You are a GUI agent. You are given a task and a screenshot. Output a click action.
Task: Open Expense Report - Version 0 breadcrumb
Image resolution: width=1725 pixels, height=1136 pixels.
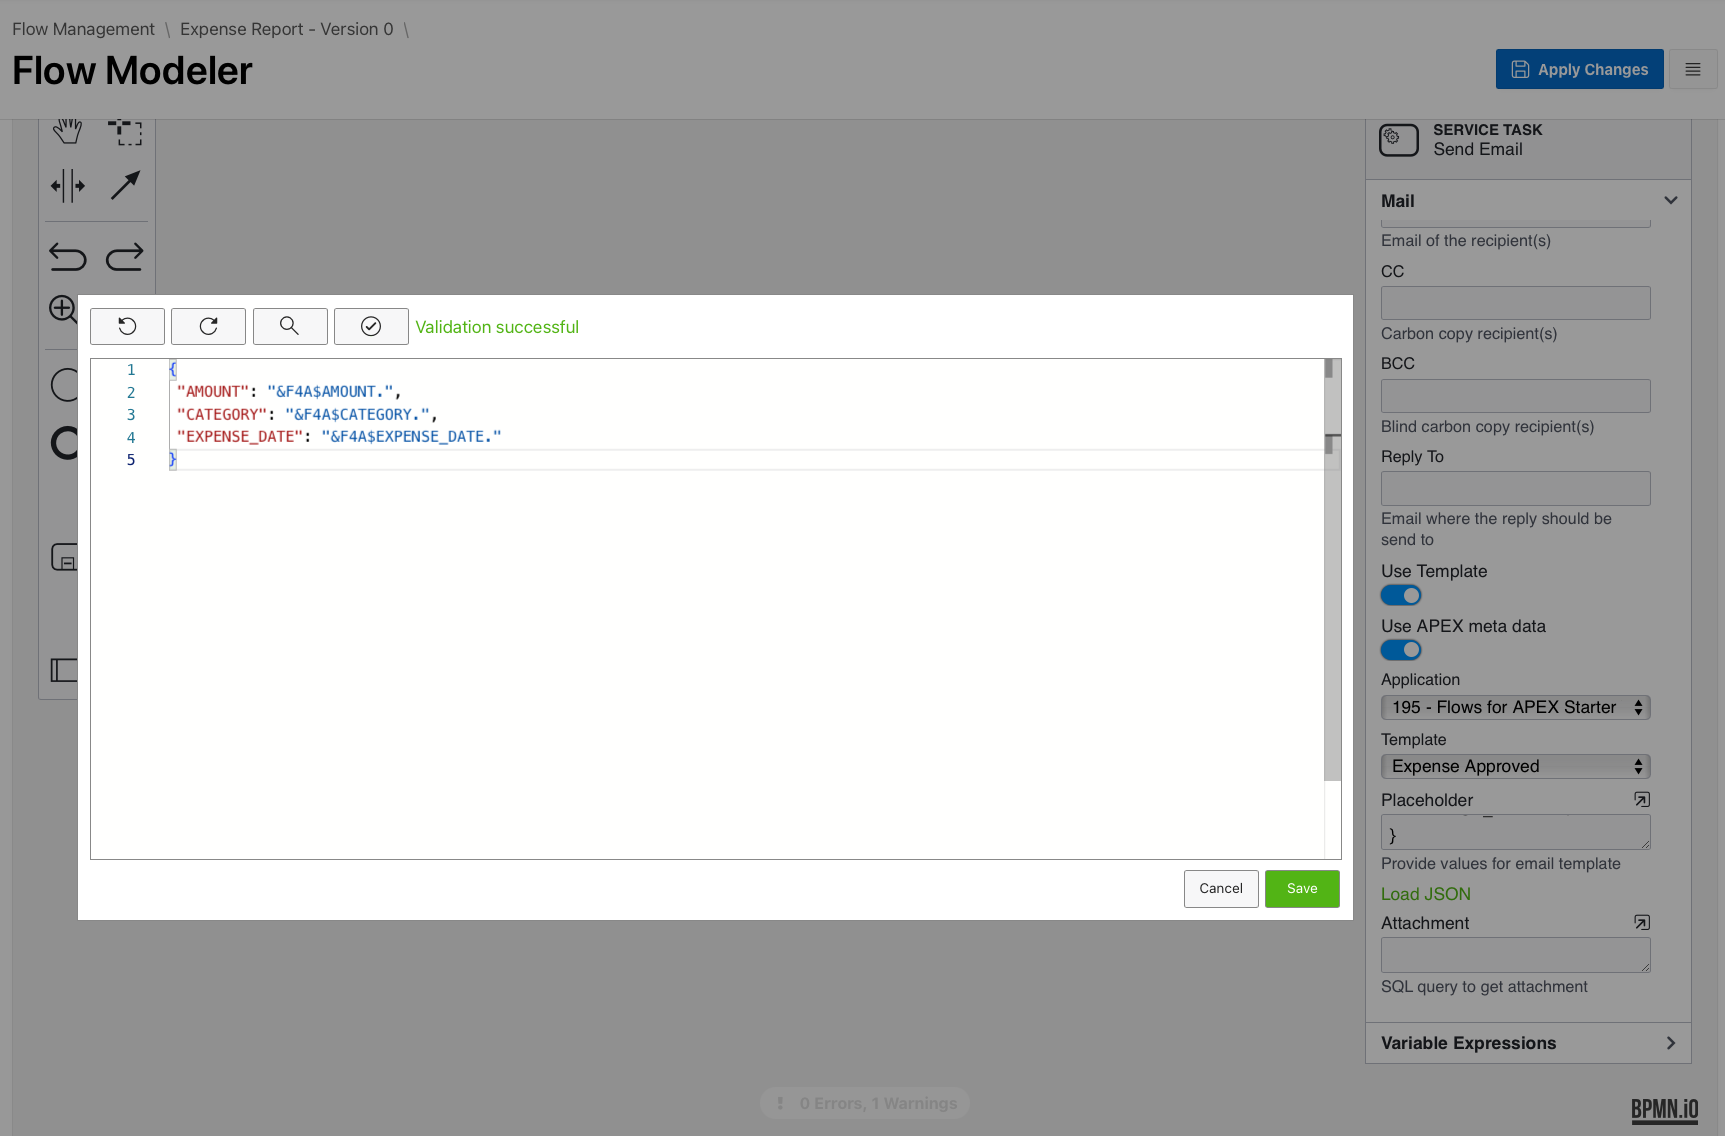click(x=285, y=29)
